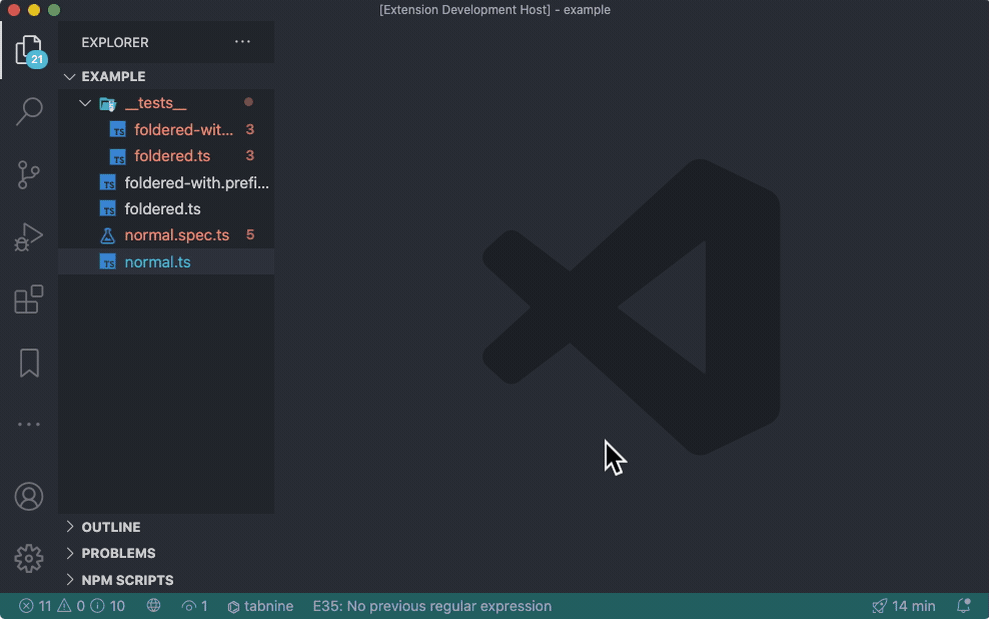Open the Extensions view
The width and height of the screenshot is (989, 619).
[x=29, y=299]
